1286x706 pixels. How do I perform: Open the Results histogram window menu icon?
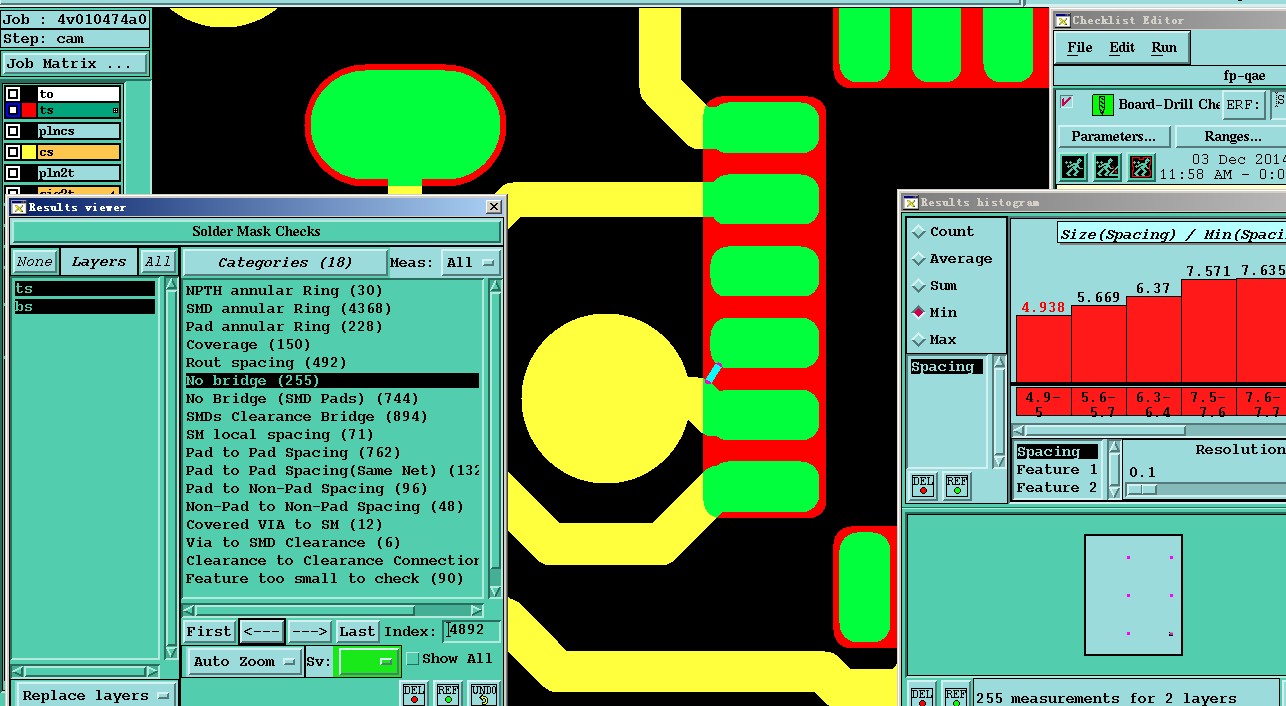point(910,202)
